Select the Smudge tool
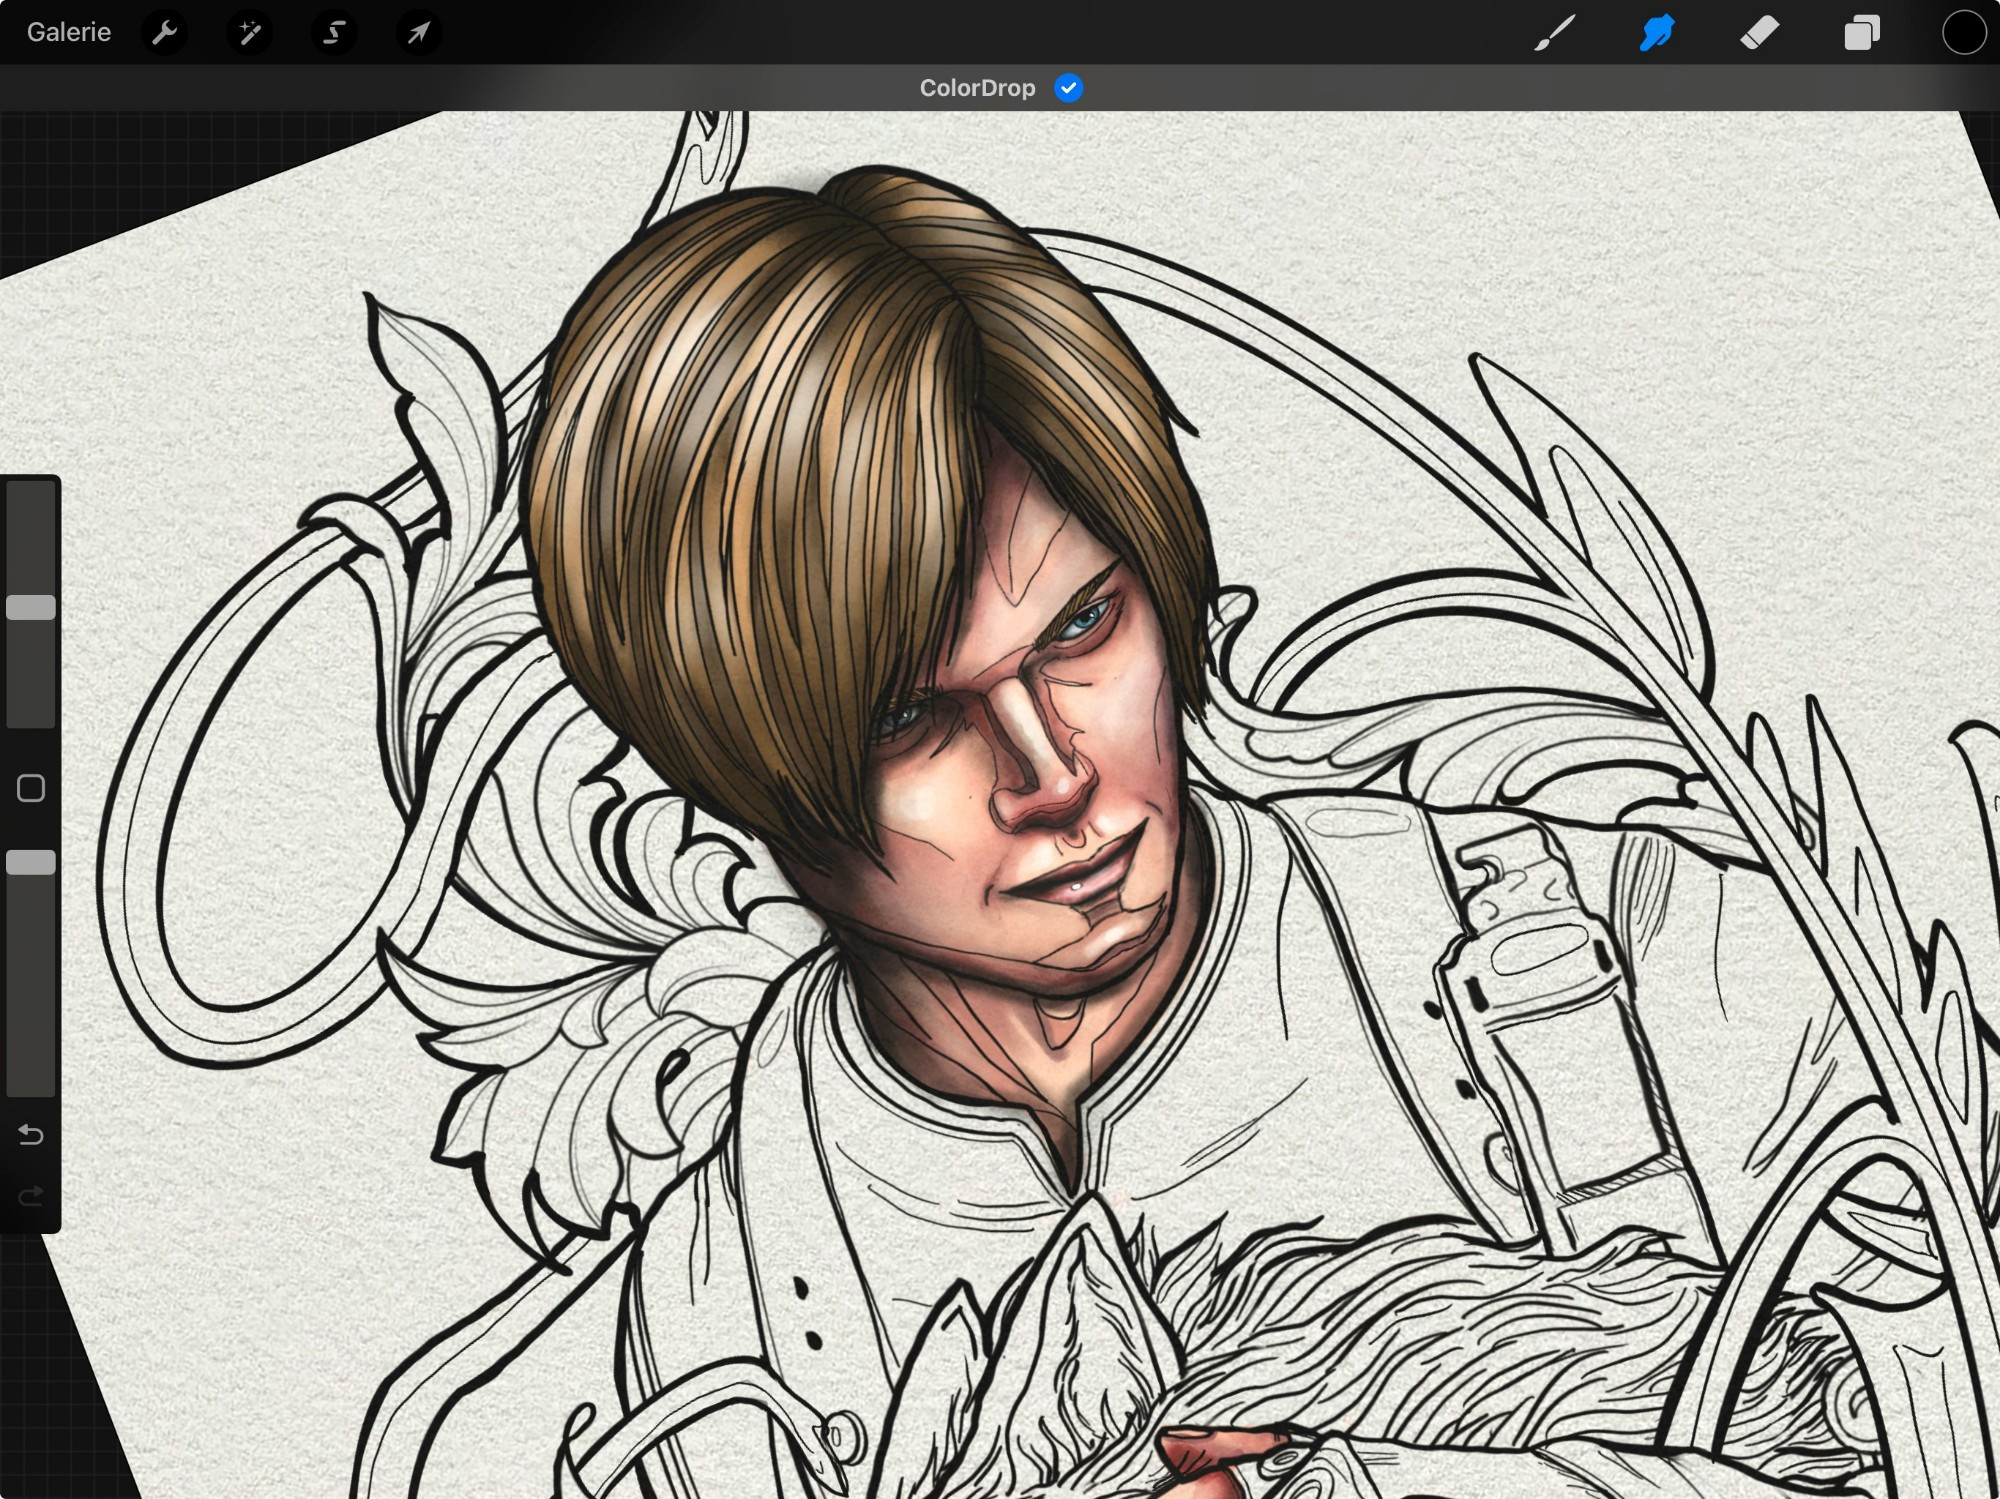 (1657, 33)
